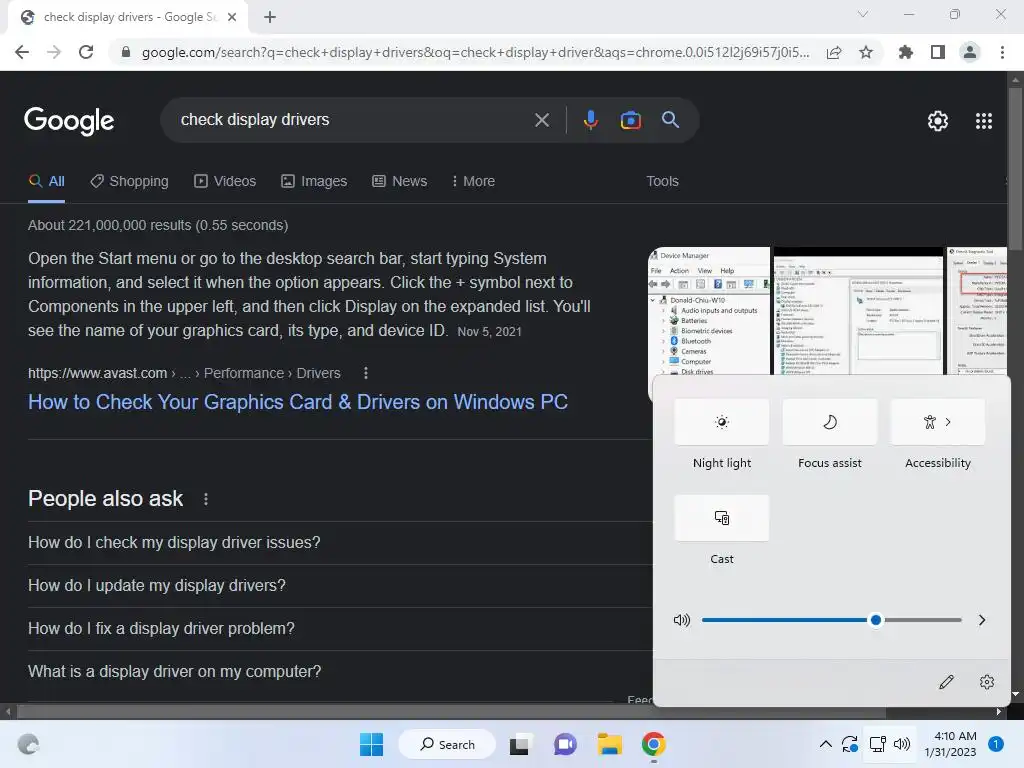Click the address bar URL
1024x768 pixels.
[475, 52]
